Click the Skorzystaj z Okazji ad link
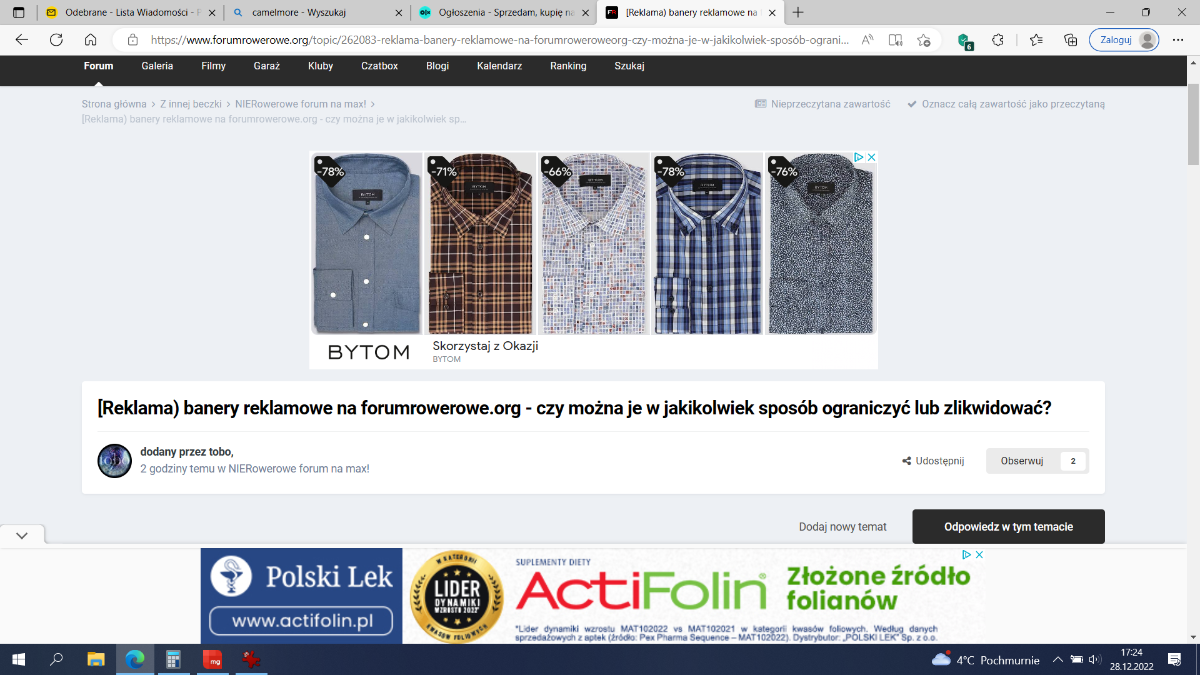Screen dimensions: 1200x675 click(486, 346)
